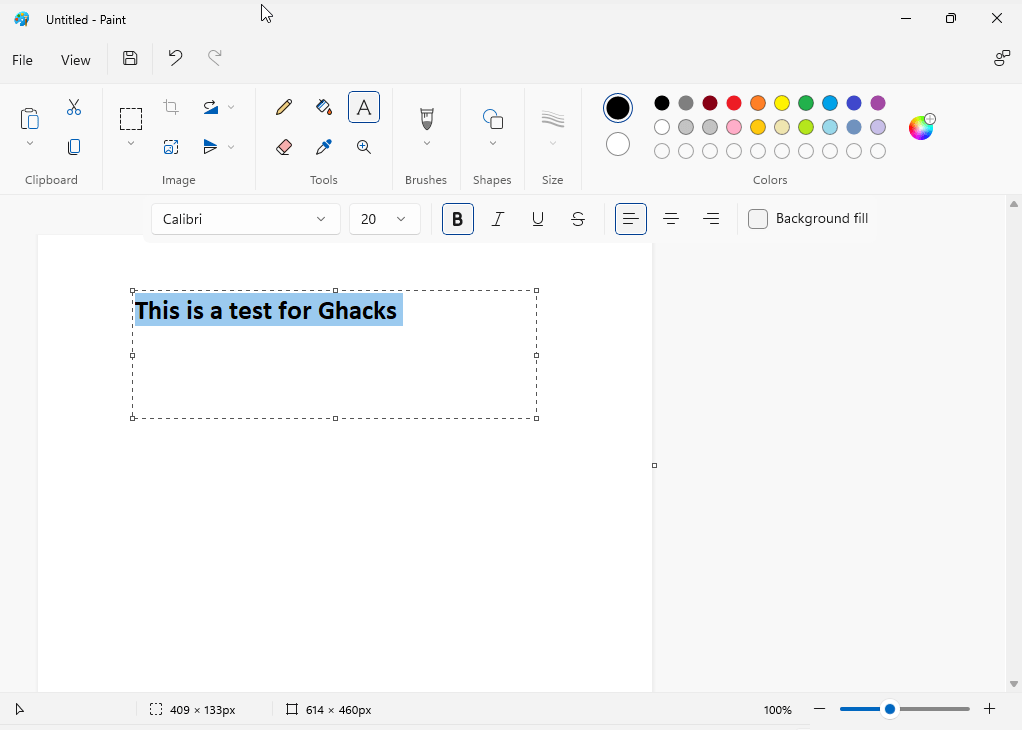Open the File menu

point(21,60)
